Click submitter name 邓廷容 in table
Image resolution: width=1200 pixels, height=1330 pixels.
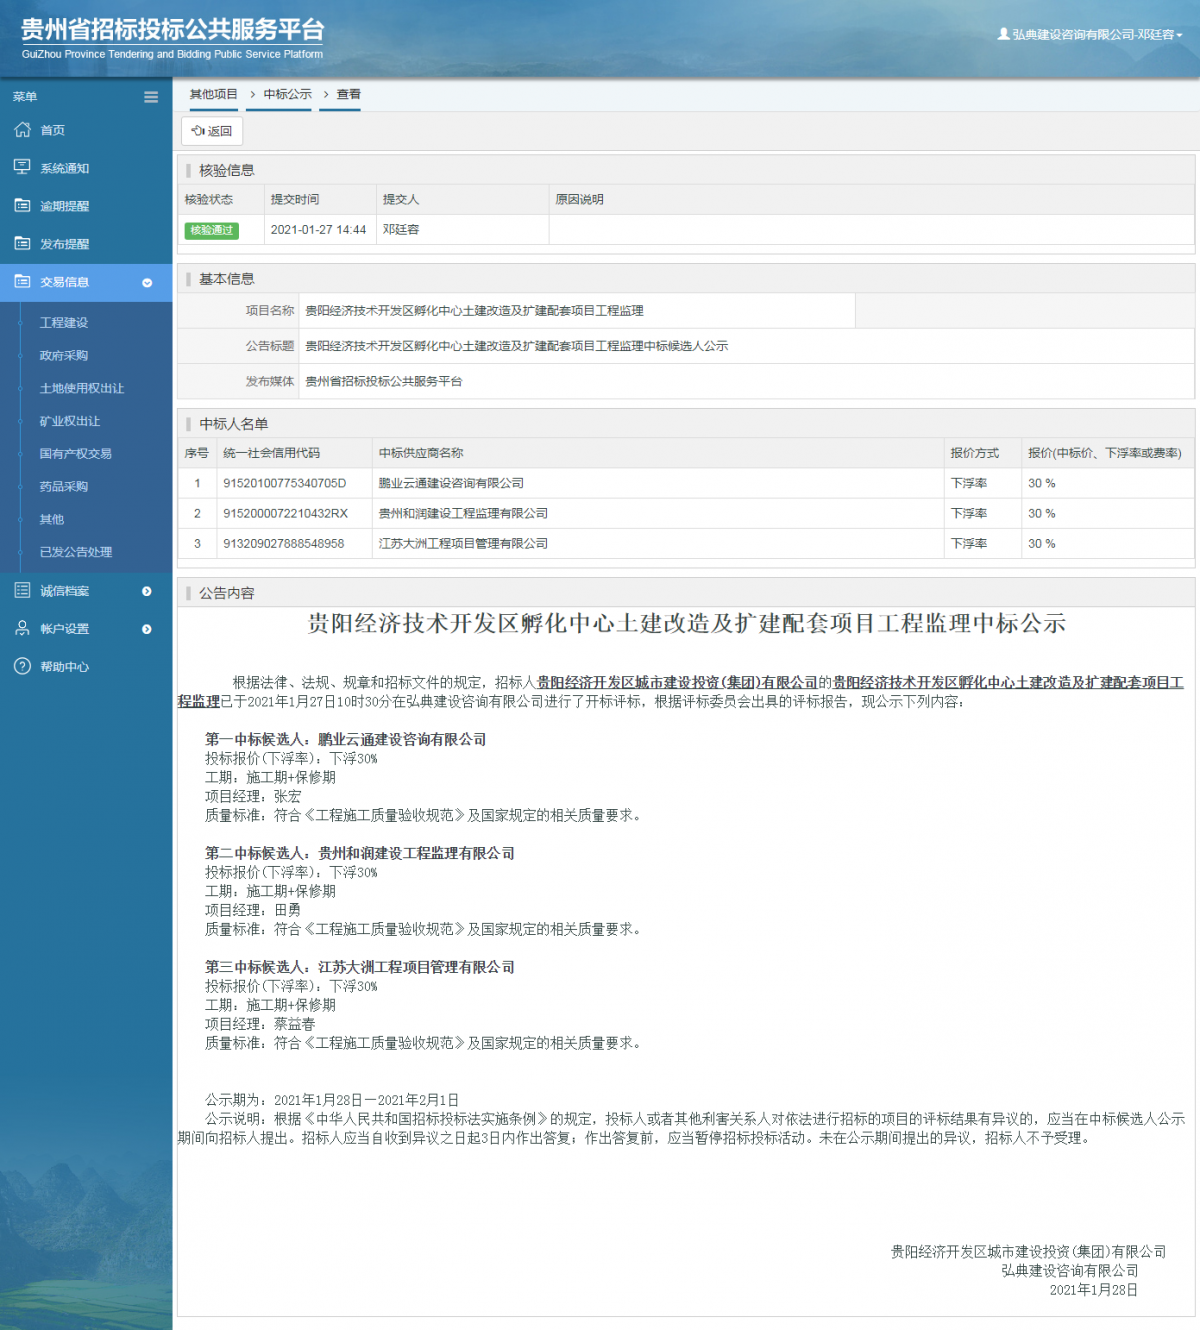point(401,230)
